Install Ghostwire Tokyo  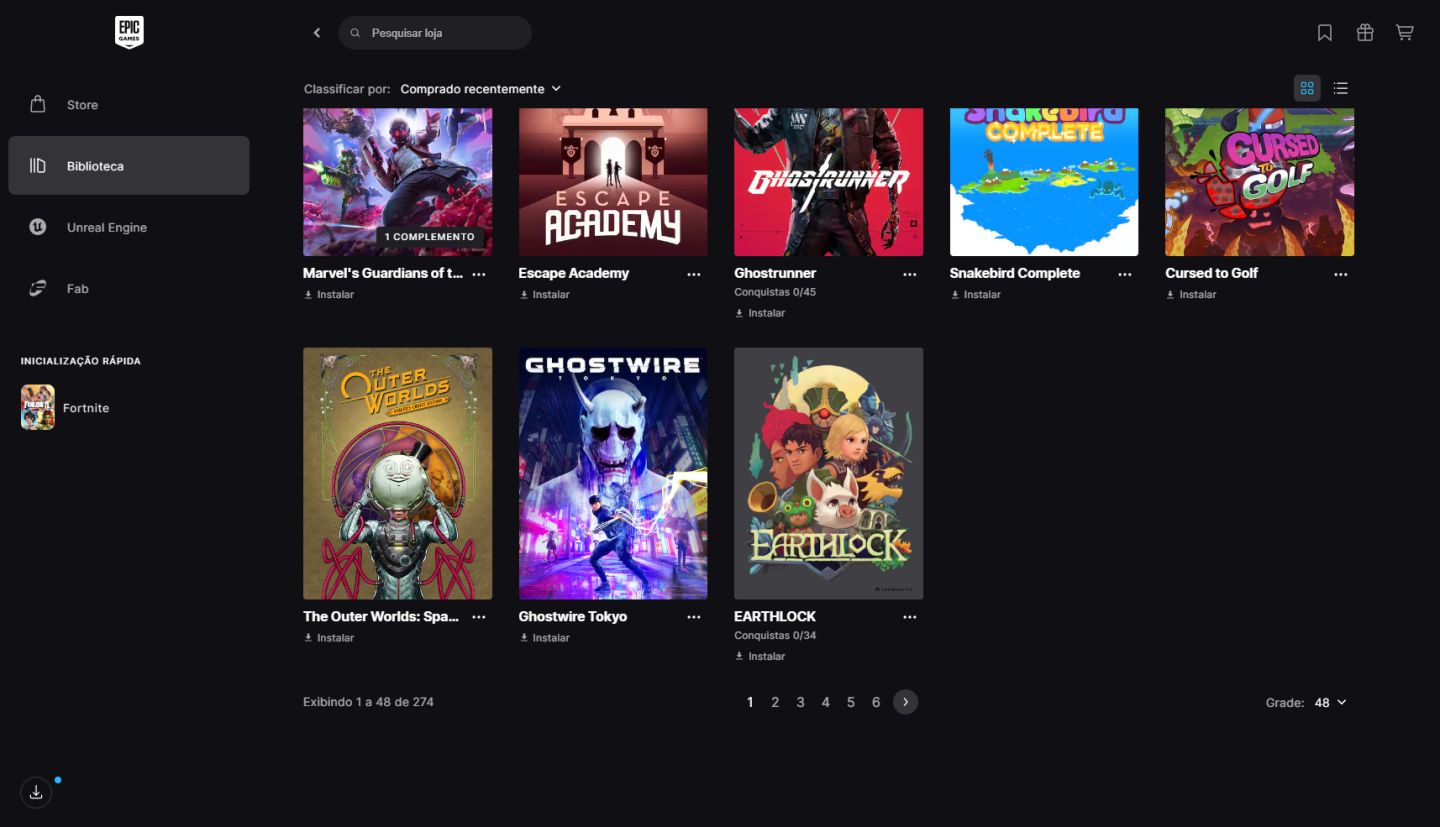[544, 638]
